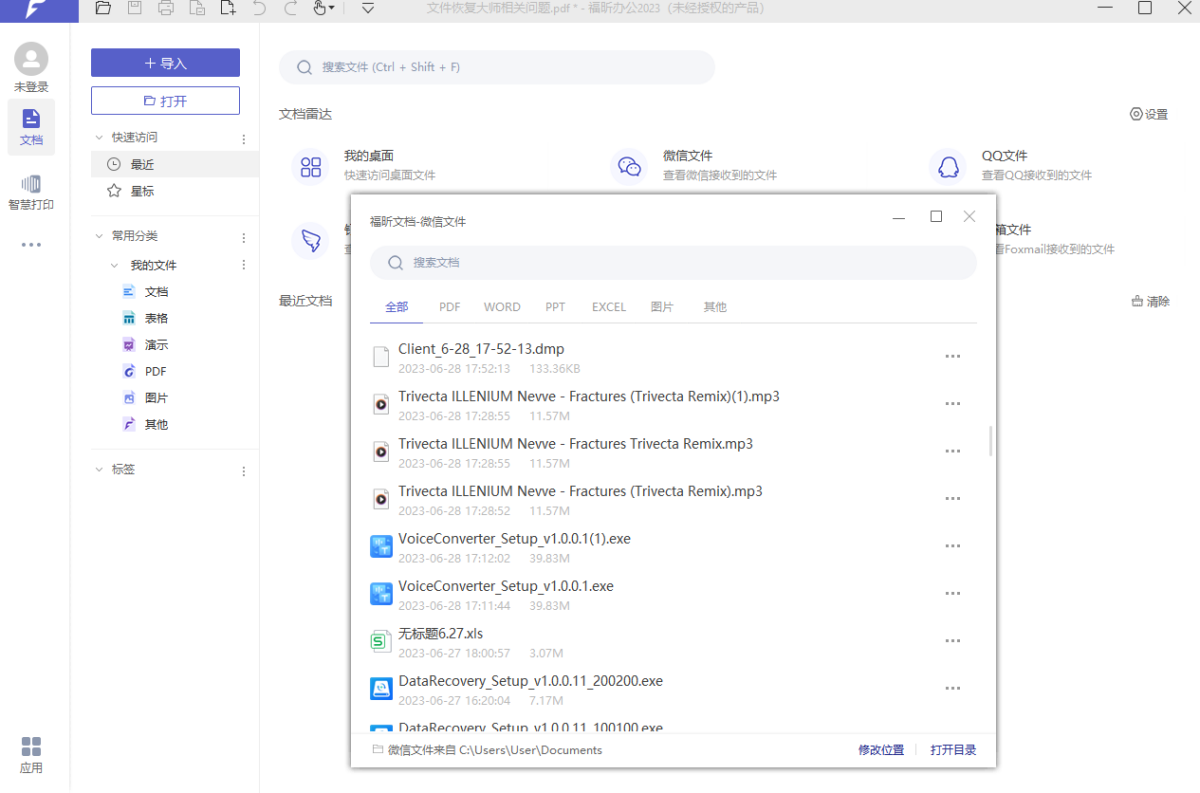The height and width of the screenshot is (793, 1200).
Task: Click the Undo icon in the toolbar
Action: click(260, 9)
